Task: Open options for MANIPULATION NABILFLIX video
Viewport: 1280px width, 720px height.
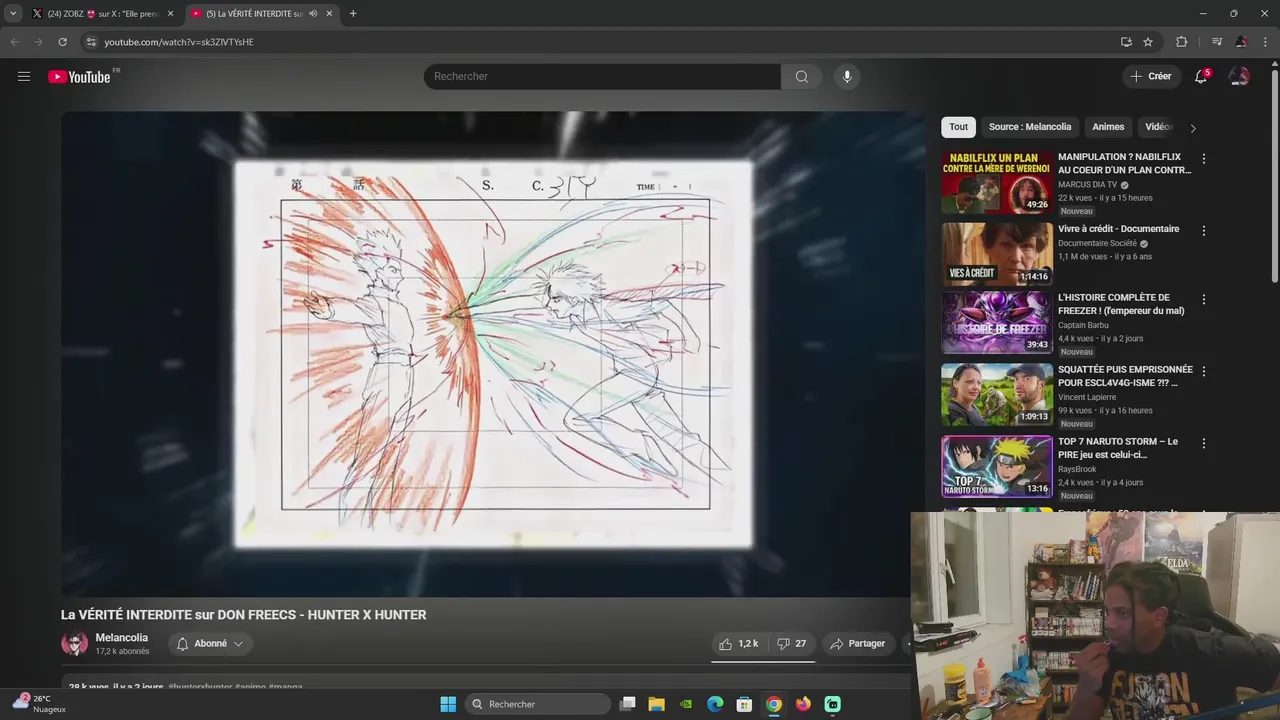Action: pyautogui.click(x=1204, y=159)
